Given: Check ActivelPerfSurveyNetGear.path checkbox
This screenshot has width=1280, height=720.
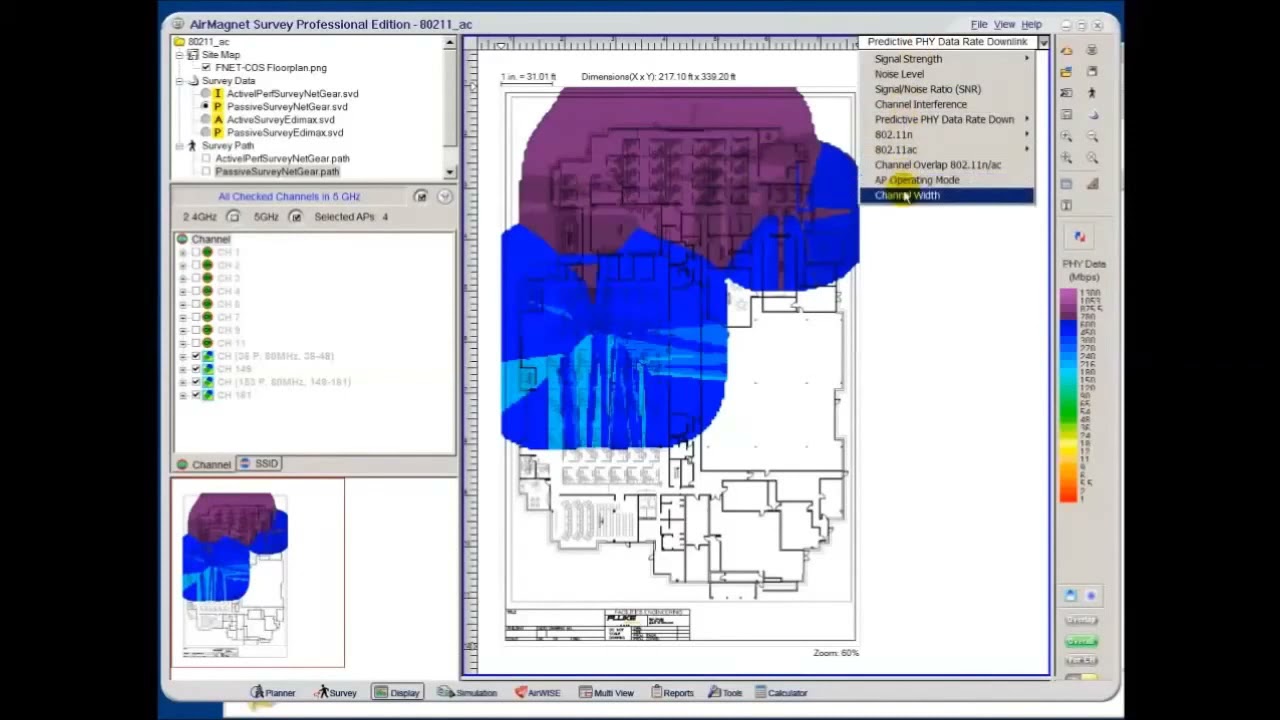Looking at the screenshot, I should click(206, 159).
